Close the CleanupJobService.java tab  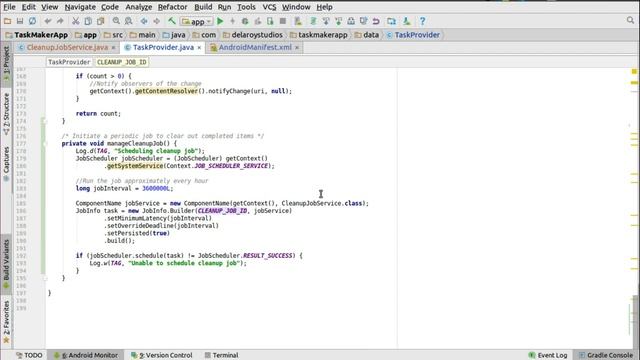[x=113, y=48]
